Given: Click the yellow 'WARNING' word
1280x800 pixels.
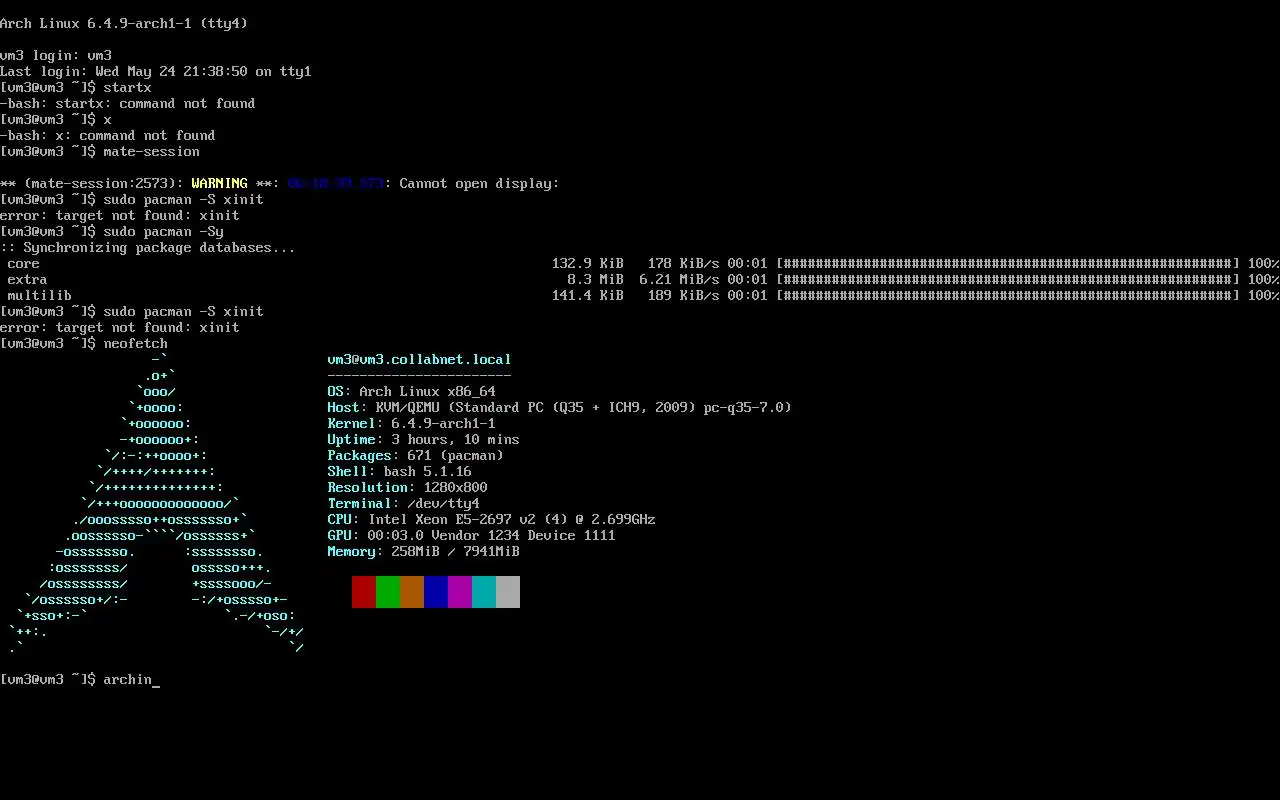Looking at the screenshot, I should pyautogui.click(x=220, y=183).
